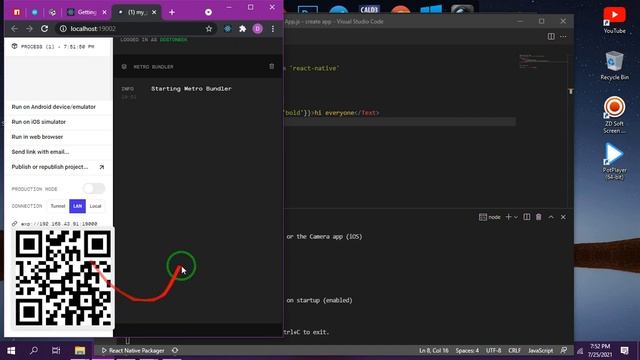
Task: Split the VS Code editor
Action: [551, 36]
